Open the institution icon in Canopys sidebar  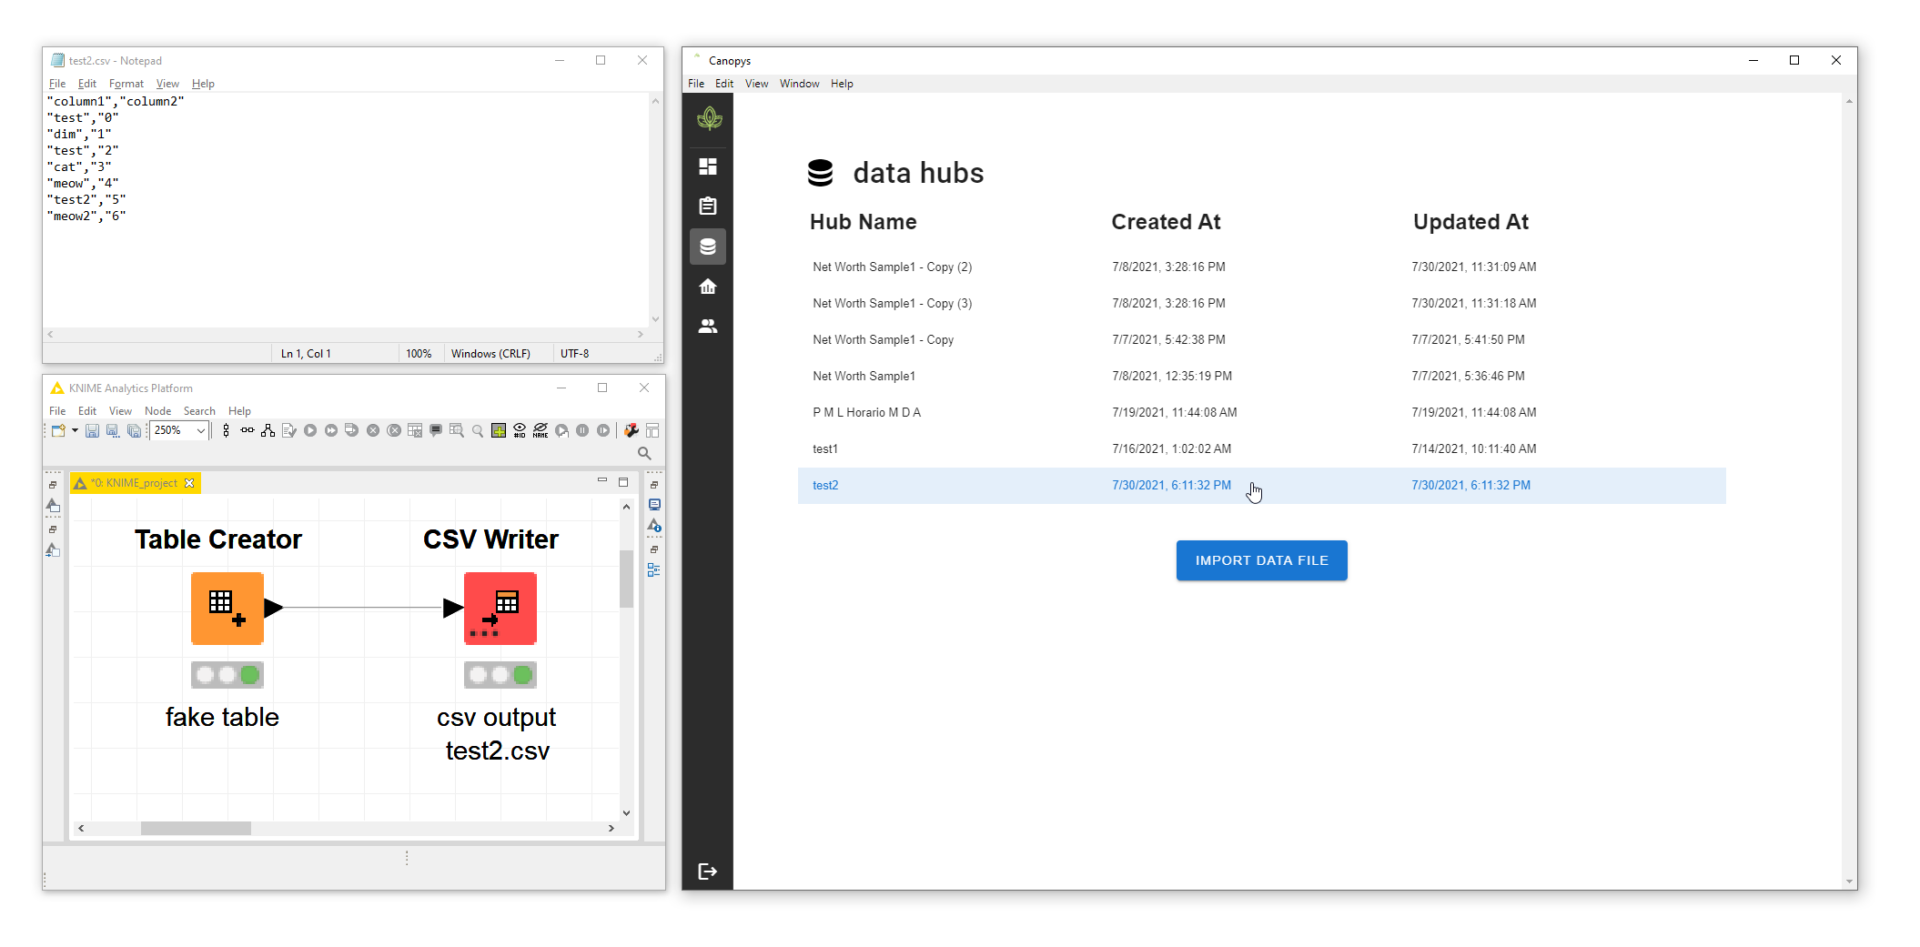708,287
